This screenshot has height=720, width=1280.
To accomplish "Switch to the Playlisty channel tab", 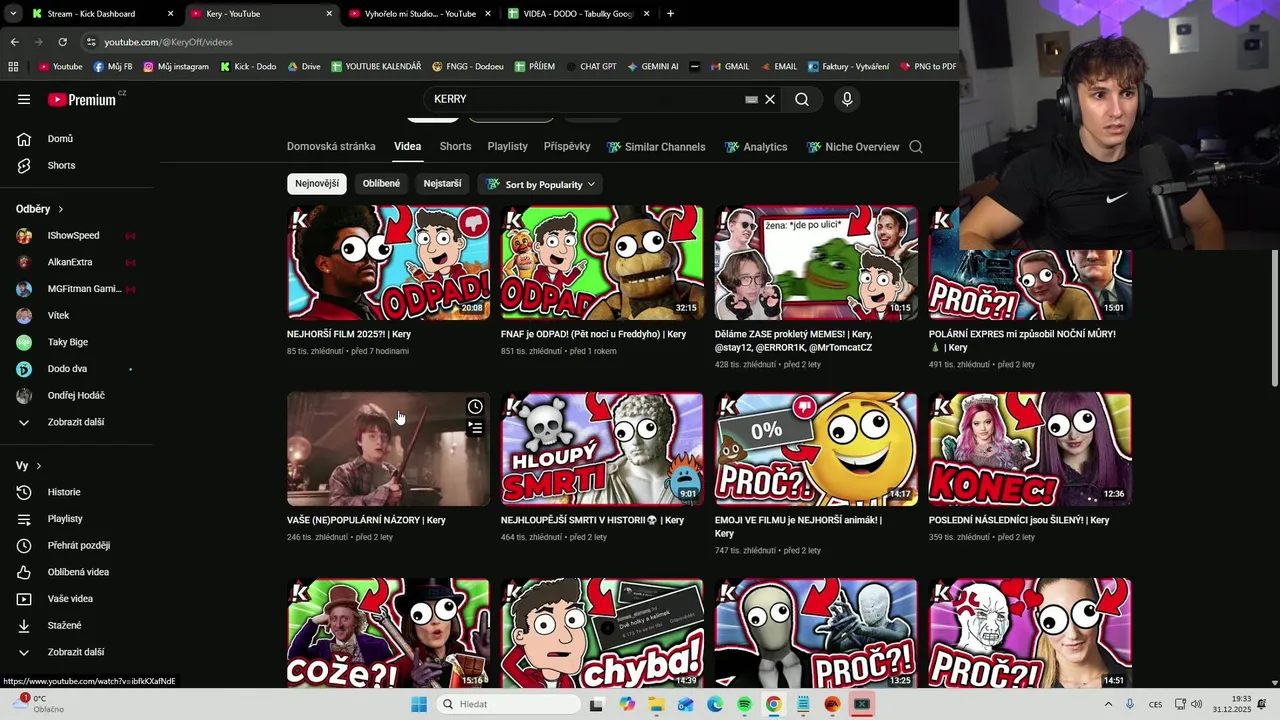I will click(507, 147).
